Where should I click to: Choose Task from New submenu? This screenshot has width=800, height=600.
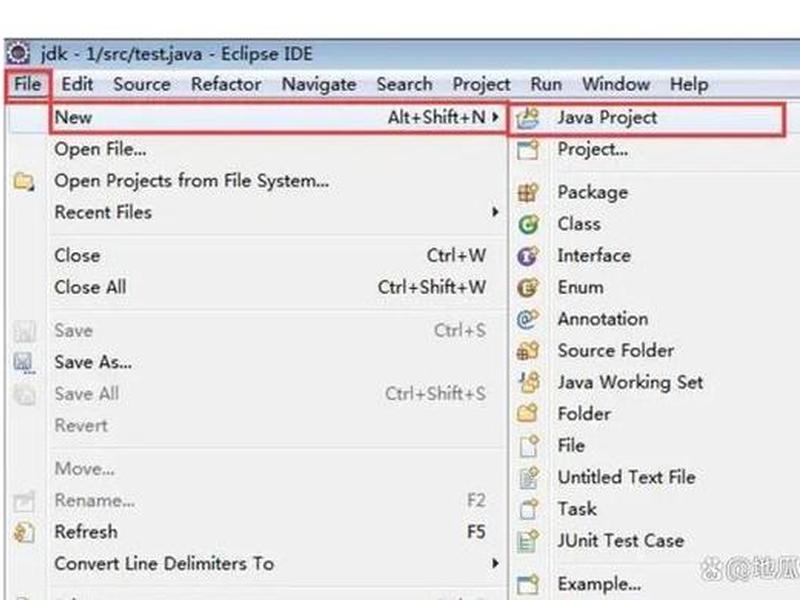coord(655,509)
